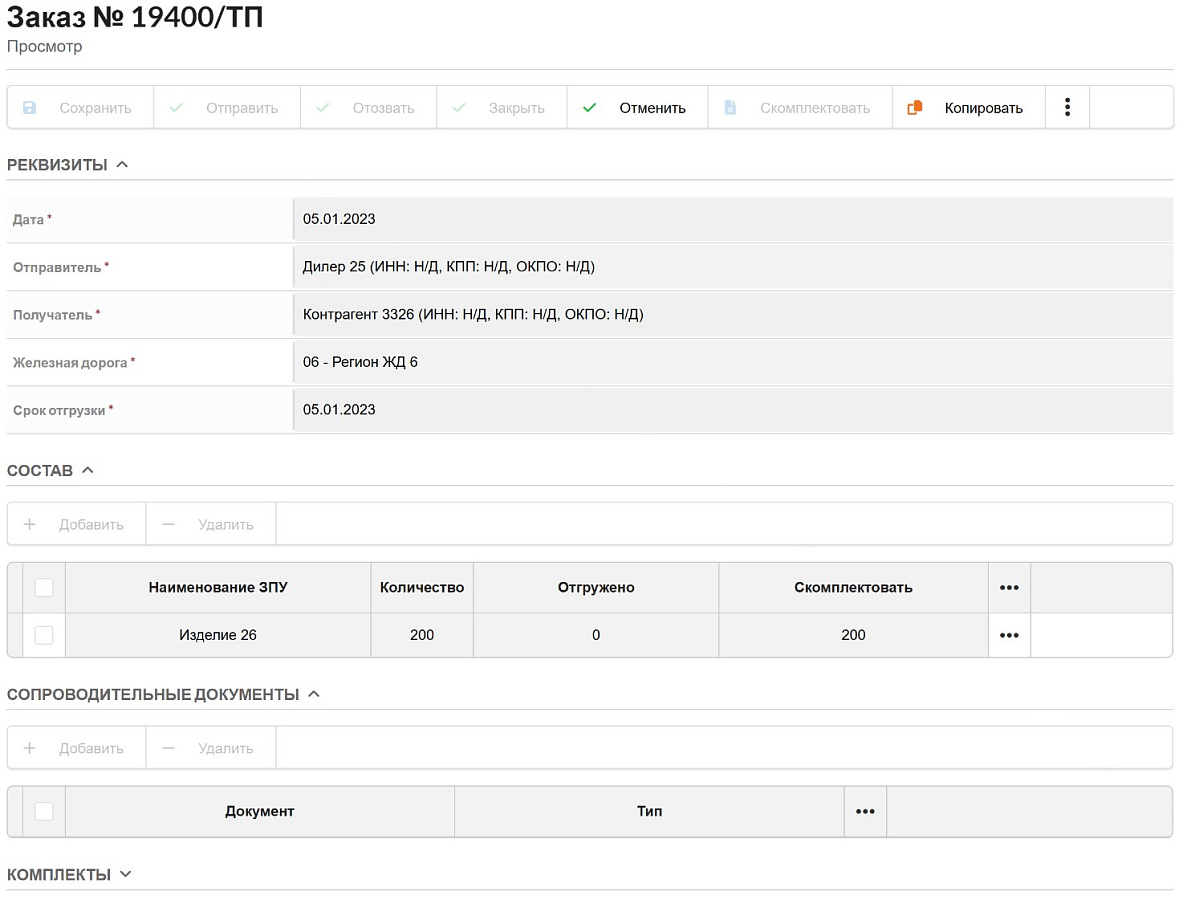Click the green checkmark icon beside Отменить

pos(589,108)
